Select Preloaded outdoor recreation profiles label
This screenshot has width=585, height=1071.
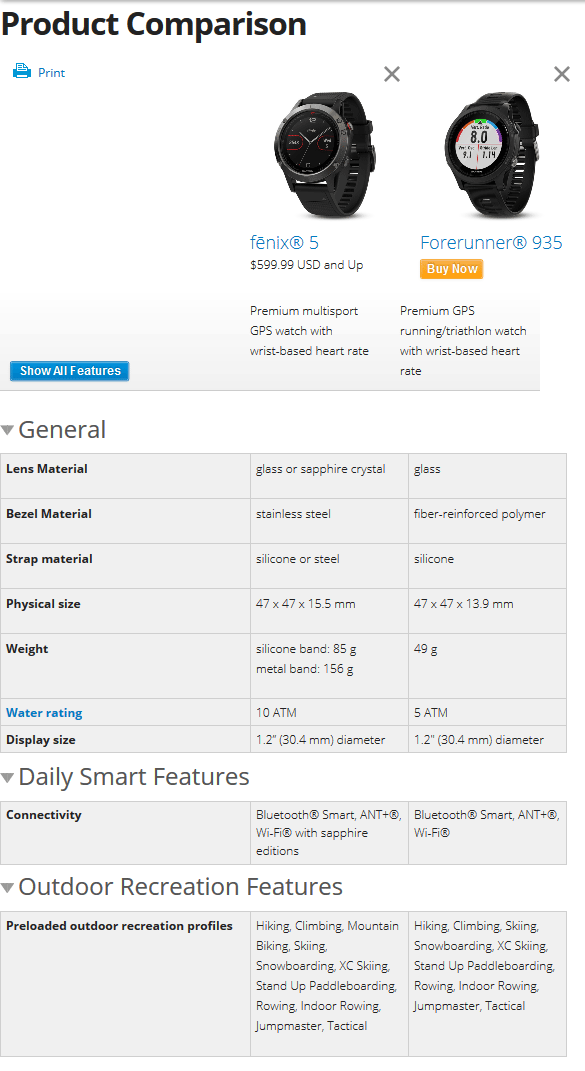[120, 926]
